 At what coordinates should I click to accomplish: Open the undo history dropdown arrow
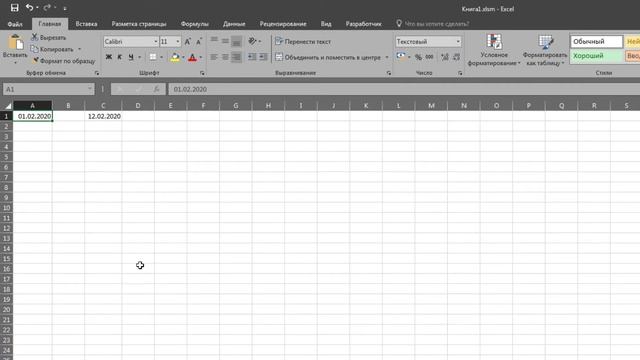point(37,8)
